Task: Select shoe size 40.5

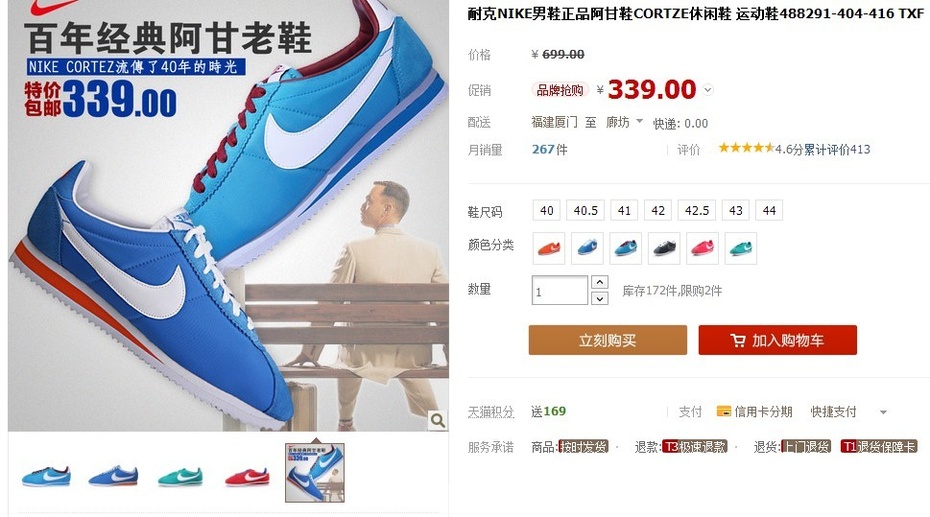Action: 585,210
